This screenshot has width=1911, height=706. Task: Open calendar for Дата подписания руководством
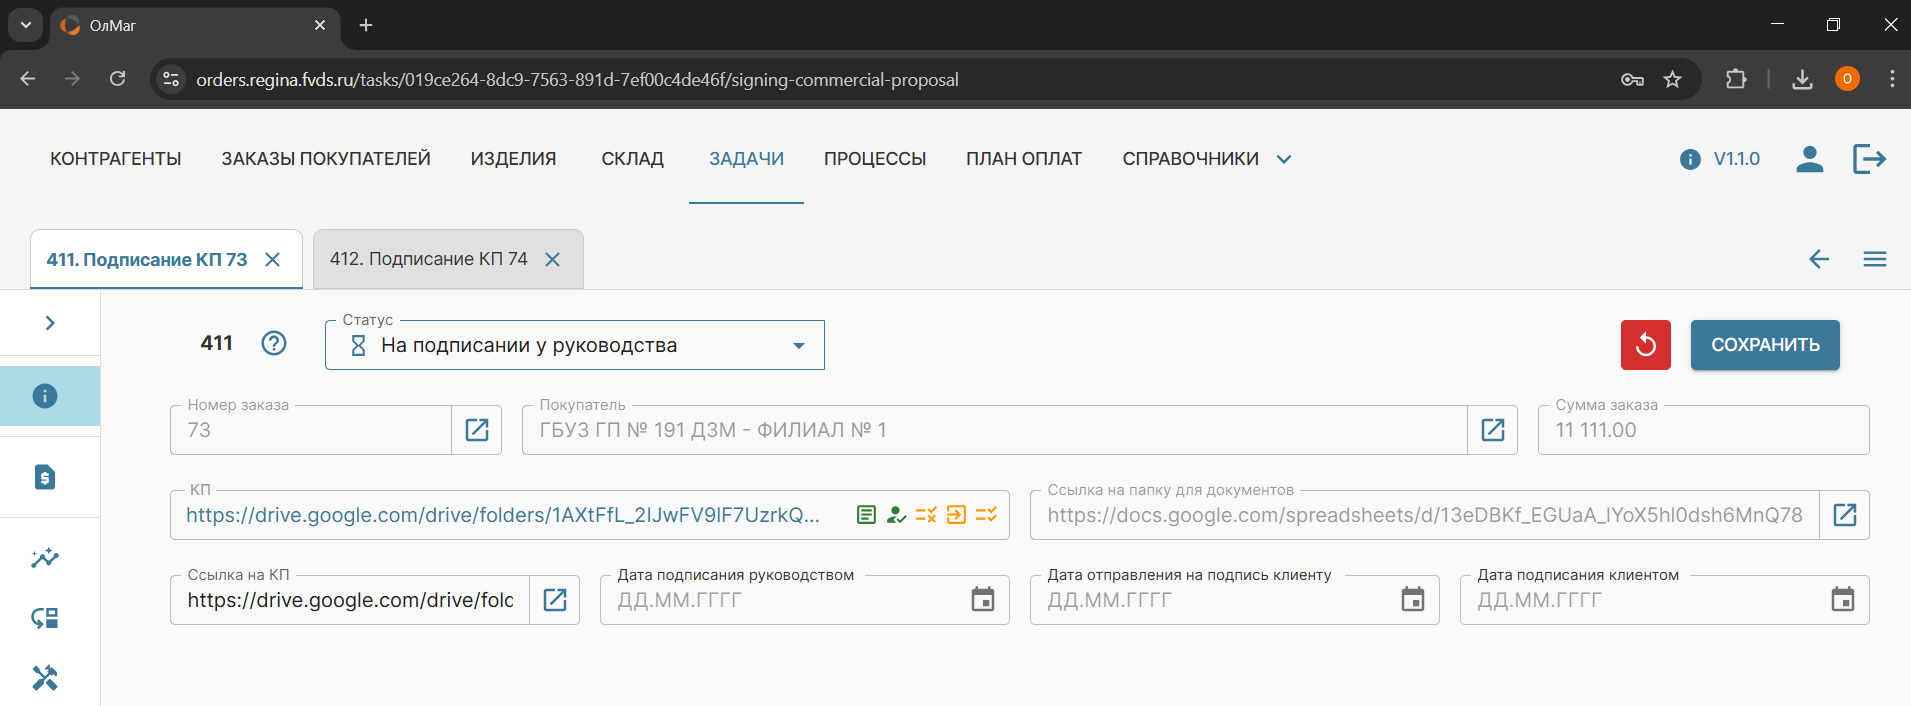[x=983, y=600]
